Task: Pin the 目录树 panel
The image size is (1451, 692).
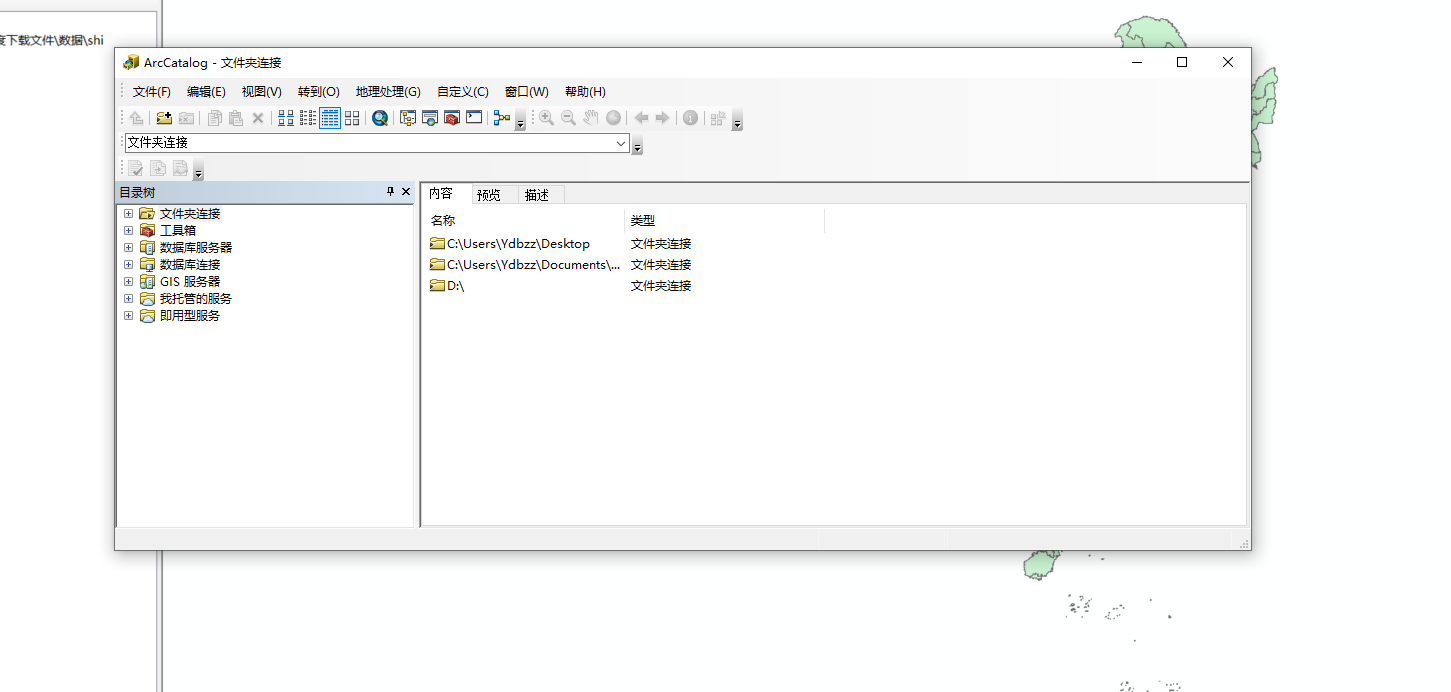Action: click(x=389, y=191)
